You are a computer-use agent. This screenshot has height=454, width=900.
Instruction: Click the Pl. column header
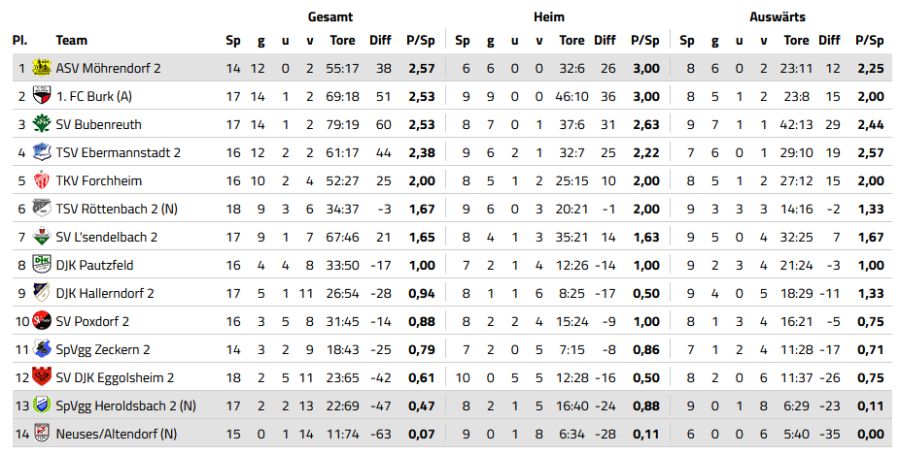(19, 41)
